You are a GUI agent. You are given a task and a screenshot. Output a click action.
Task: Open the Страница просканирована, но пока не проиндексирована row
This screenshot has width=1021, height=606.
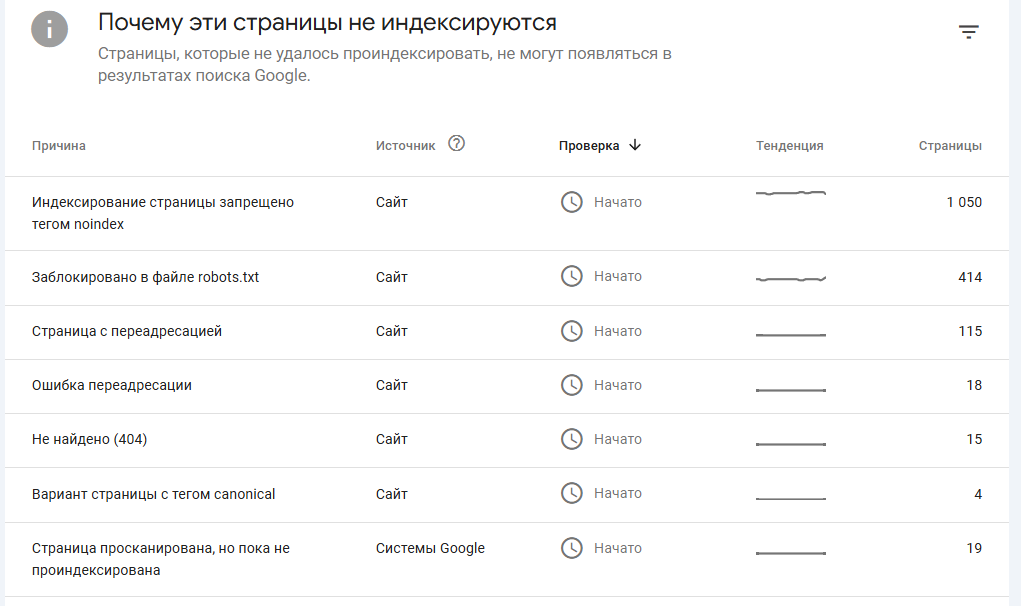click(x=161, y=559)
